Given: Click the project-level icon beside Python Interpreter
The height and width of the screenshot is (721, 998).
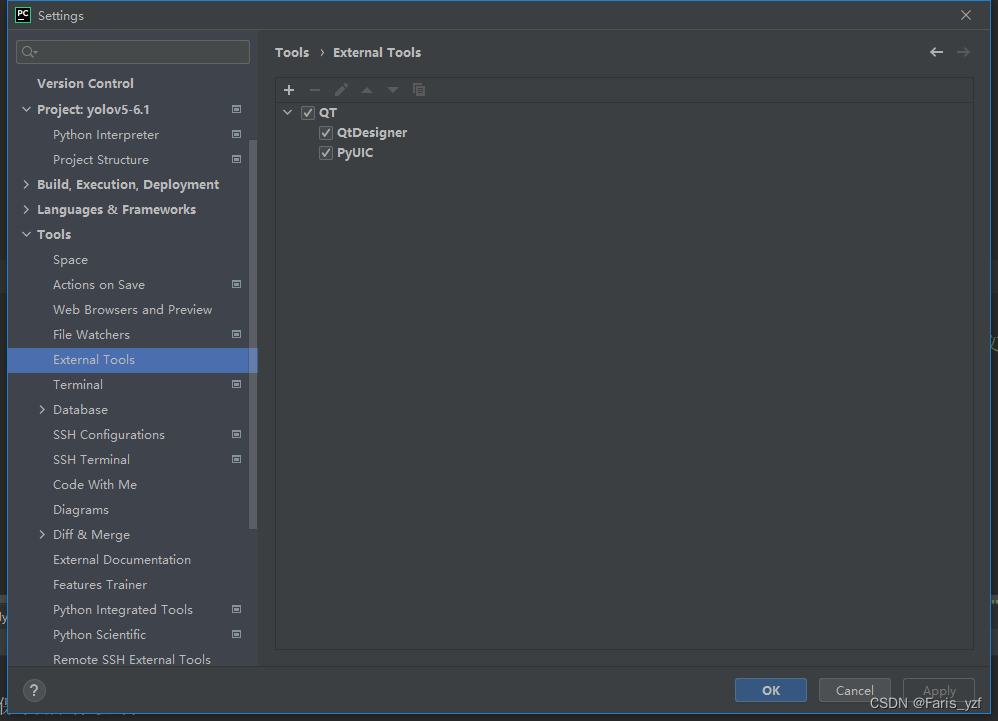Looking at the screenshot, I should coord(236,134).
